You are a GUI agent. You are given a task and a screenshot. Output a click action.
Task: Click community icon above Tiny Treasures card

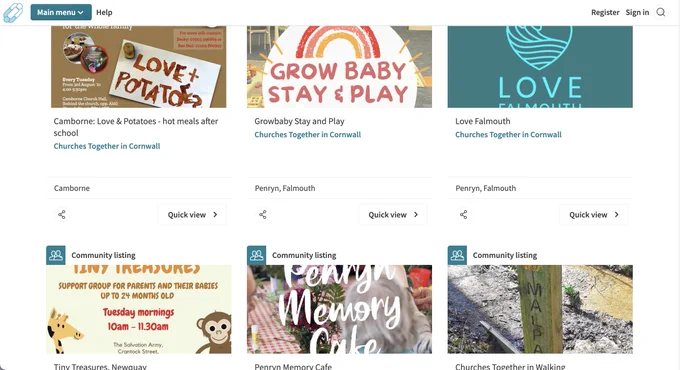56,255
